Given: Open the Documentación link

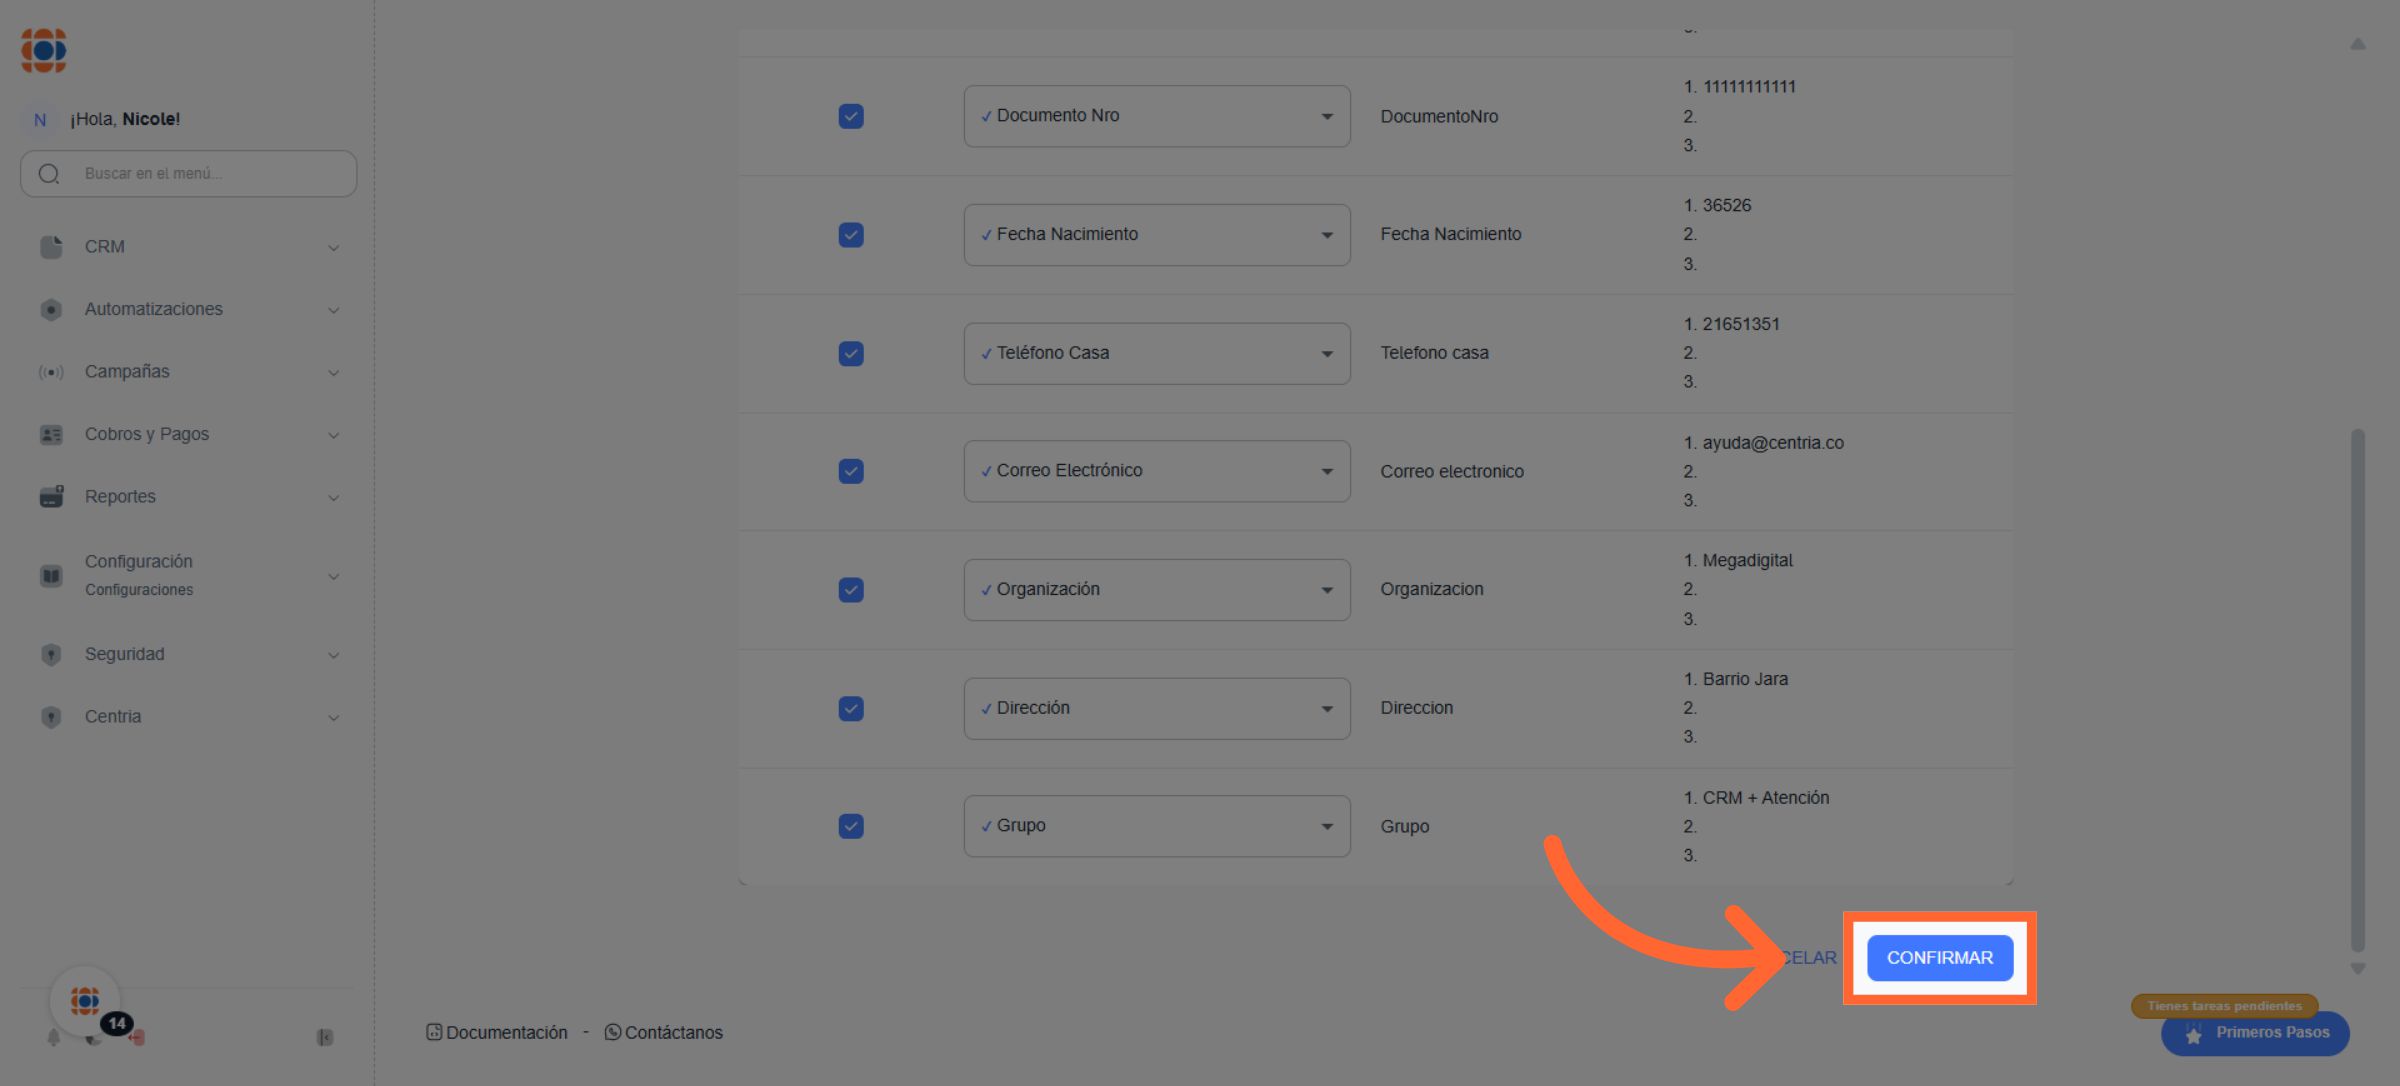Looking at the screenshot, I should pos(497,1032).
